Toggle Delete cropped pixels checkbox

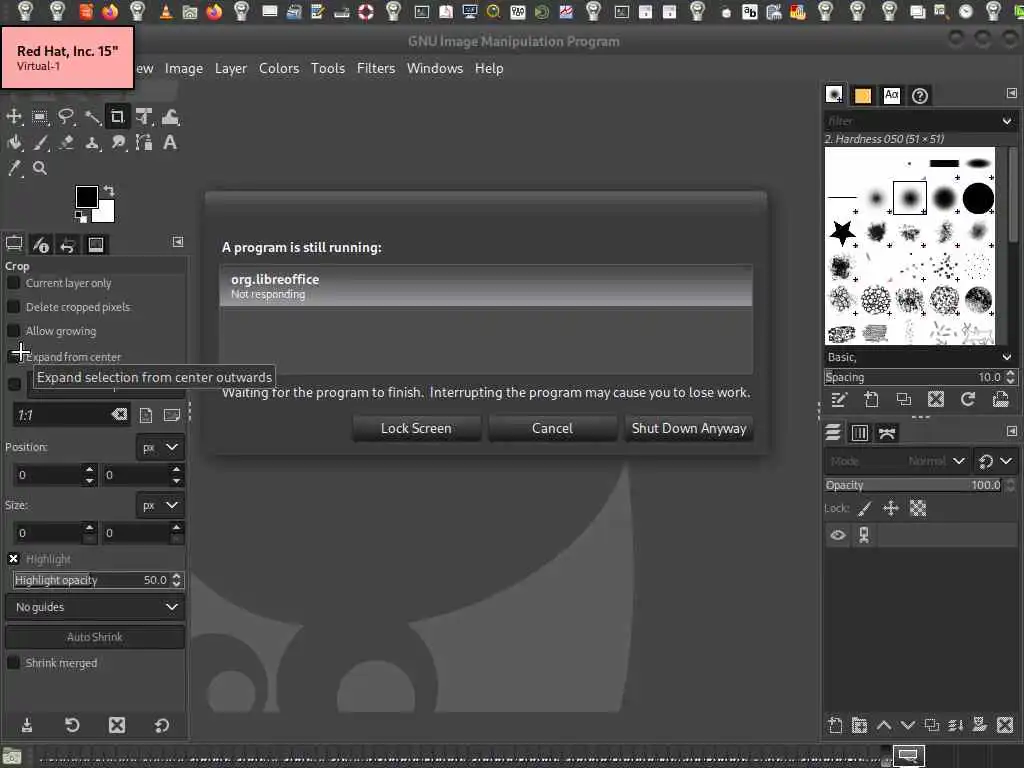[x=13, y=306]
